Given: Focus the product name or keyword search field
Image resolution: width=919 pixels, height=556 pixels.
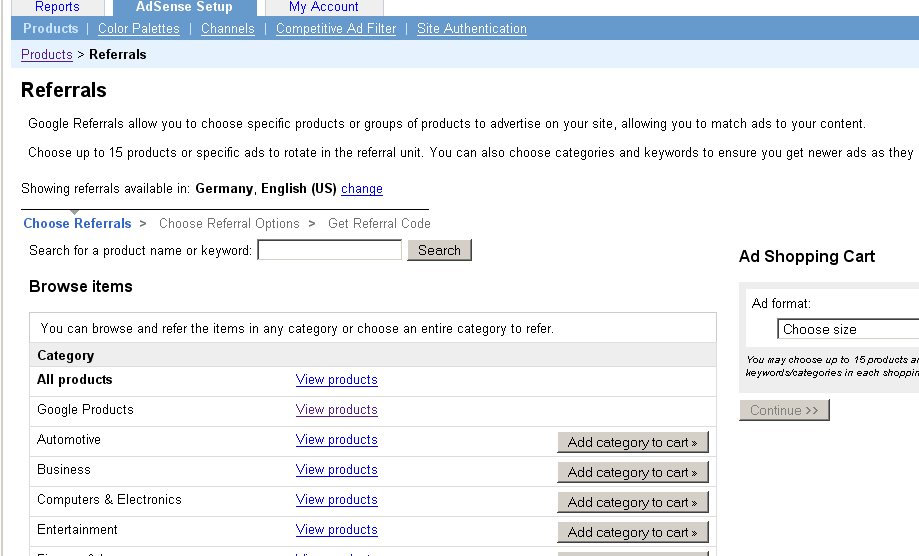Looking at the screenshot, I should [x=329, y=250].
